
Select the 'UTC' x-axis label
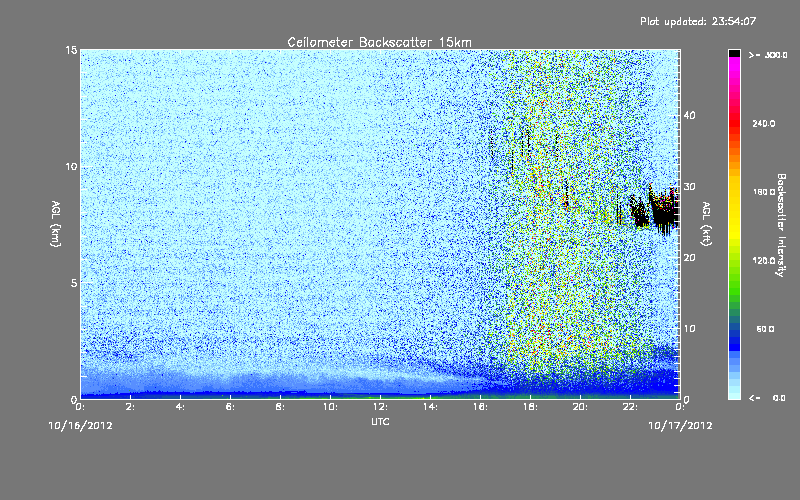(x=380, y=421)
